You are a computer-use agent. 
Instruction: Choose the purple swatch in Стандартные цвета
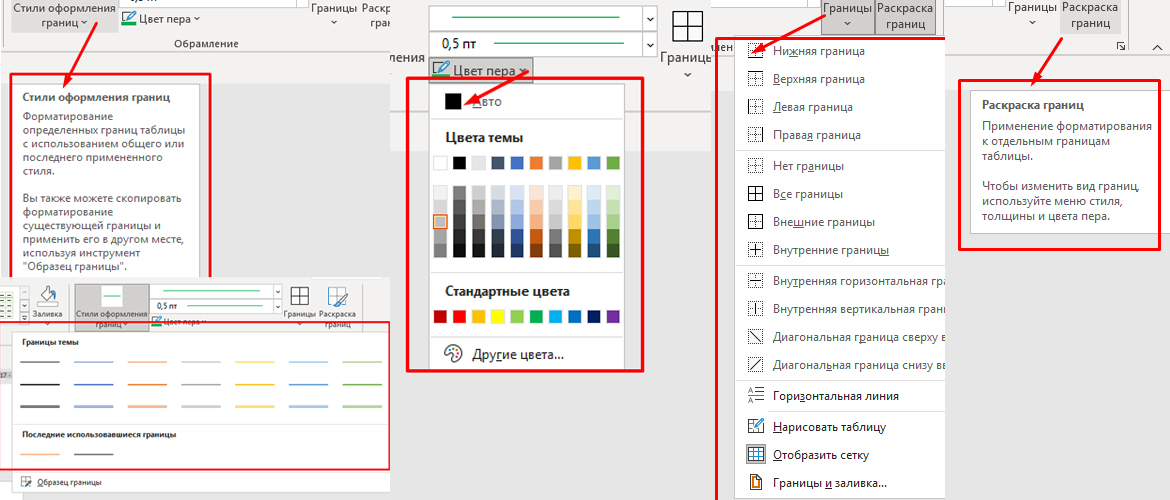[x=613, y=317]
